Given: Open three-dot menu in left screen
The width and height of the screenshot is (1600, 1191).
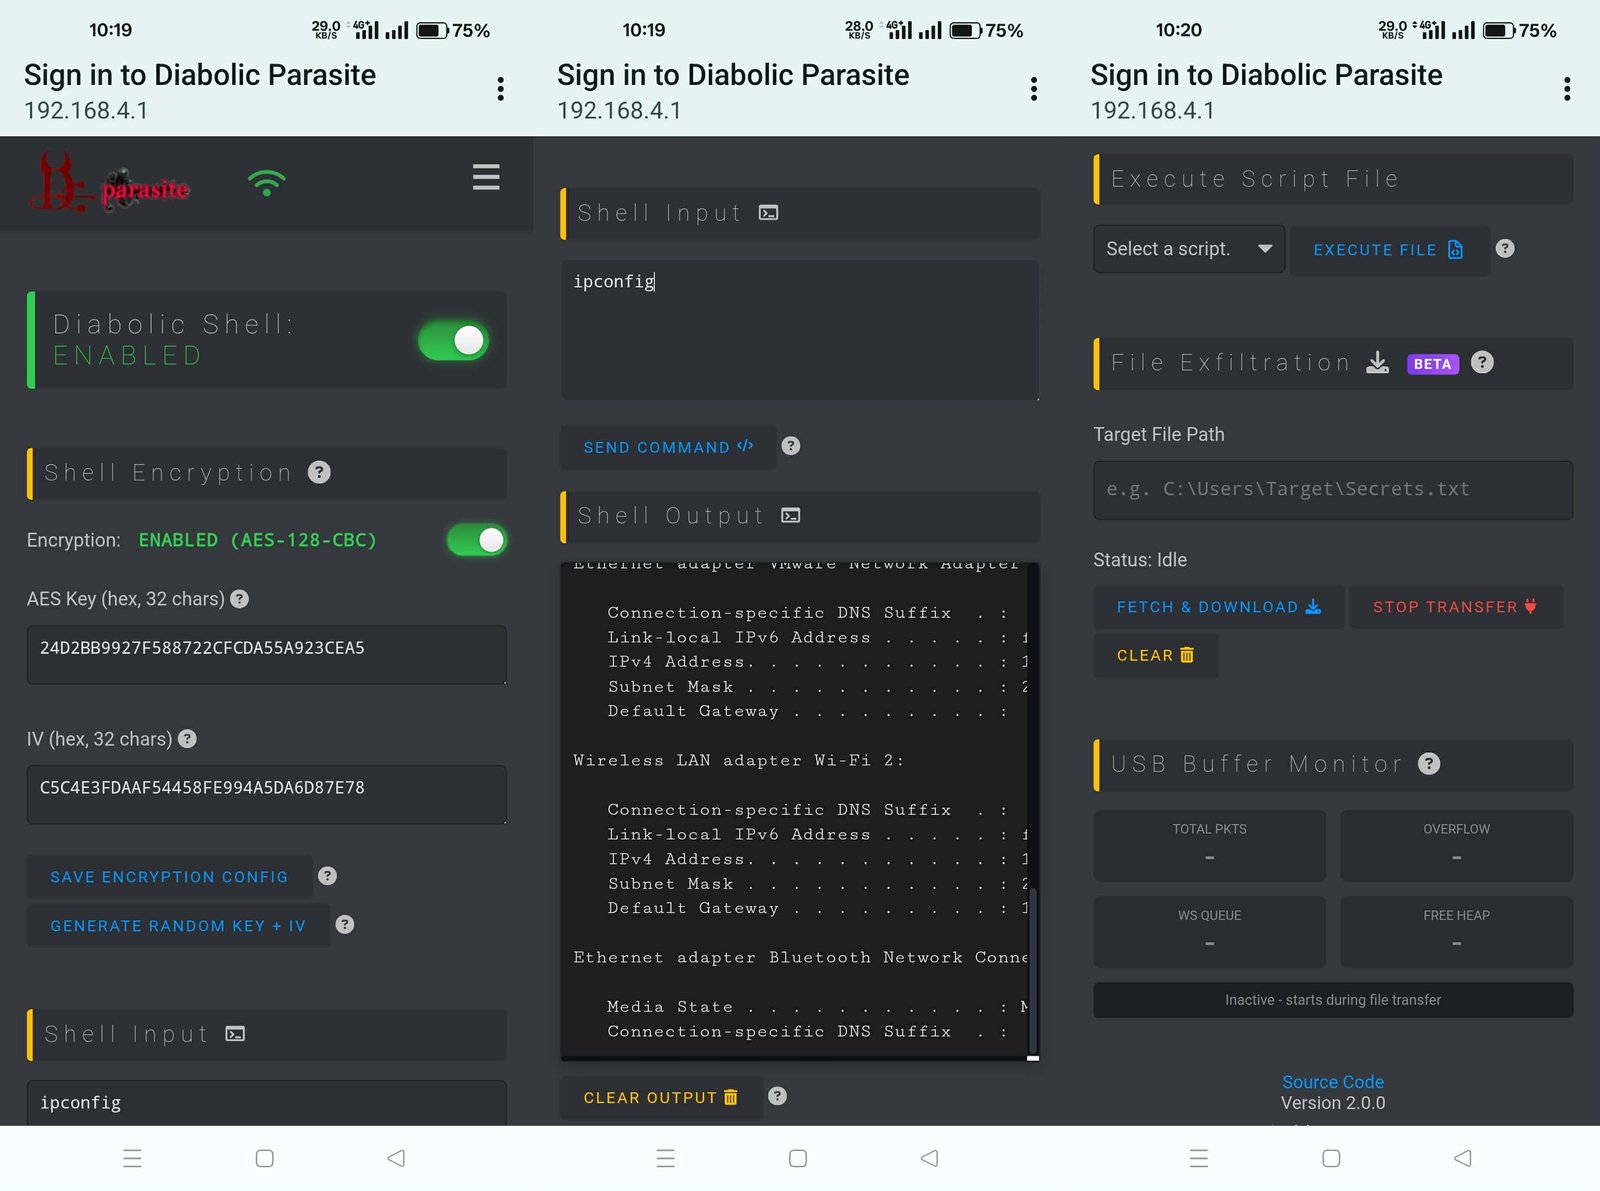Looking at the screenshot, I should 500,90.
